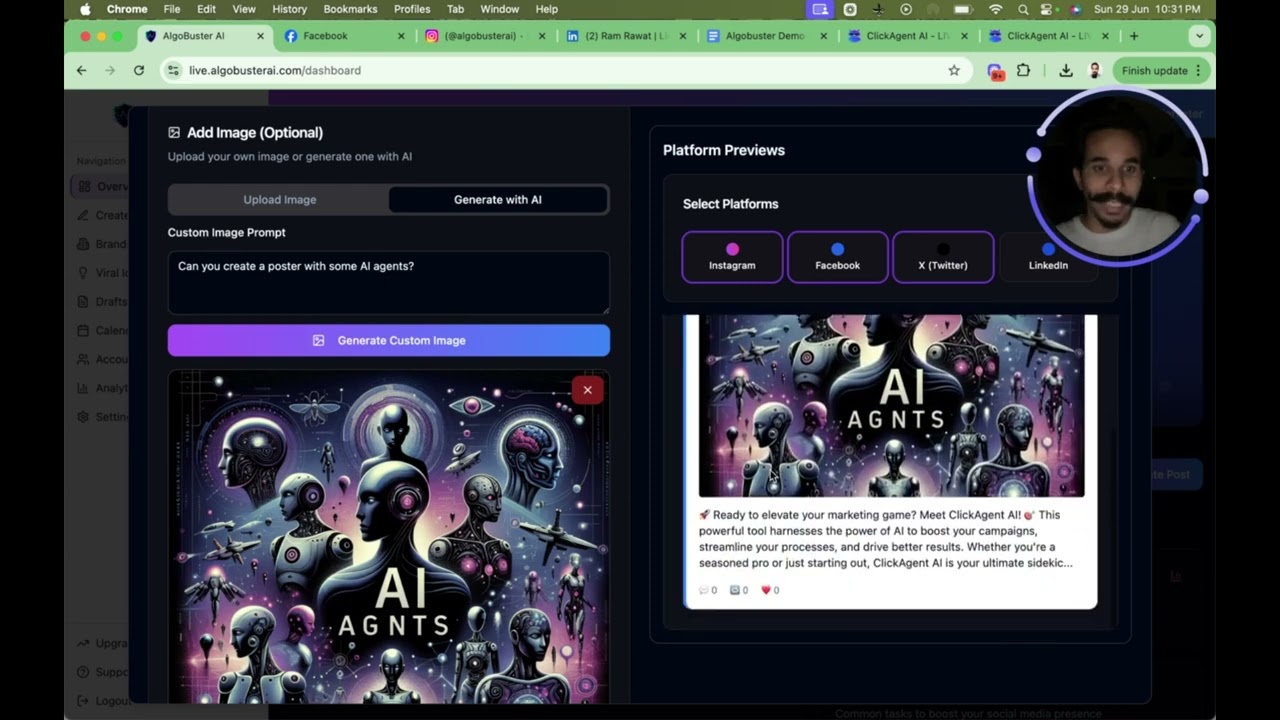Click the preview post image

pyautogui.click(x=891, y=405)
